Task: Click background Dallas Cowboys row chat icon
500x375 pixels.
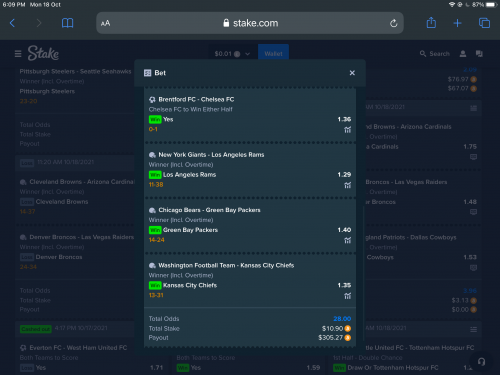Action: click(473, 267)
